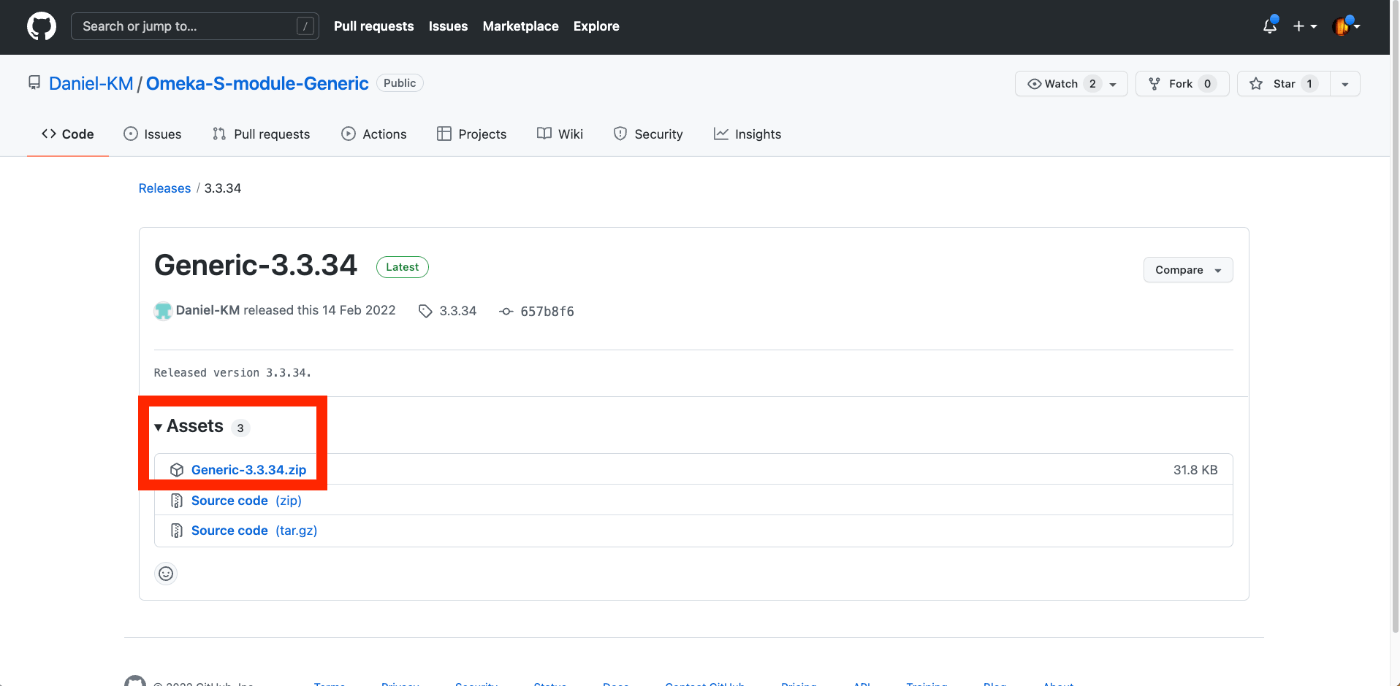1400x686 pixels.
Task: Click the Latest release badge
Action: [x=402, y=267]
